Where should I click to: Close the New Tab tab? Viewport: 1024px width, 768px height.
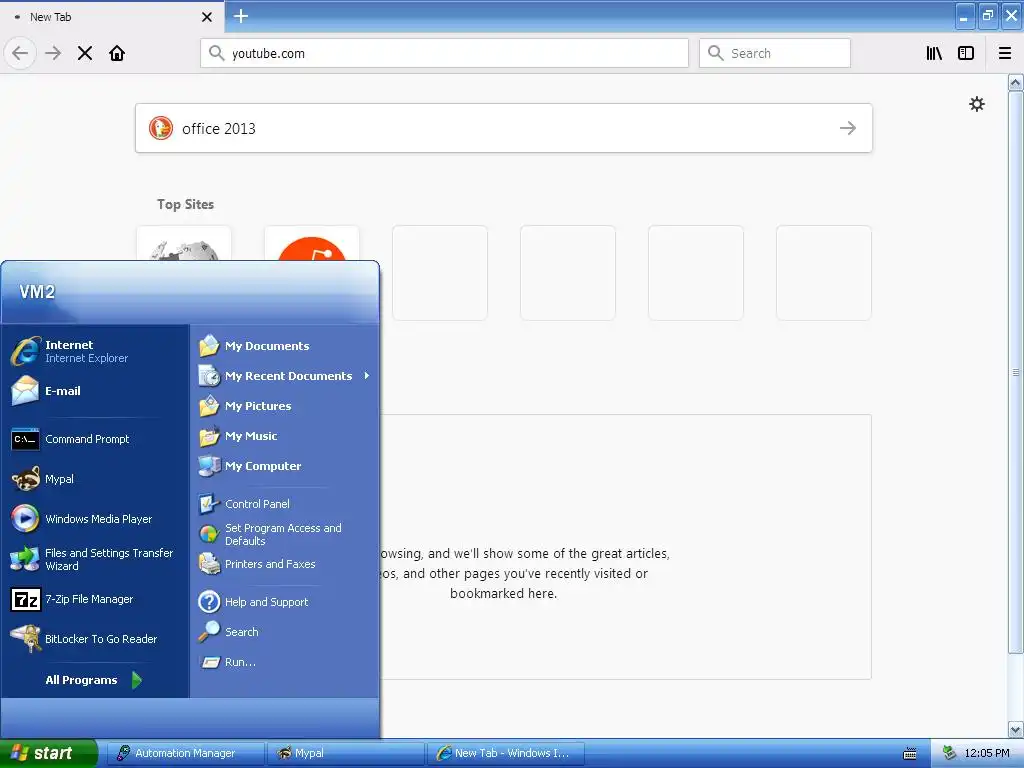click(x=206, y=17)
